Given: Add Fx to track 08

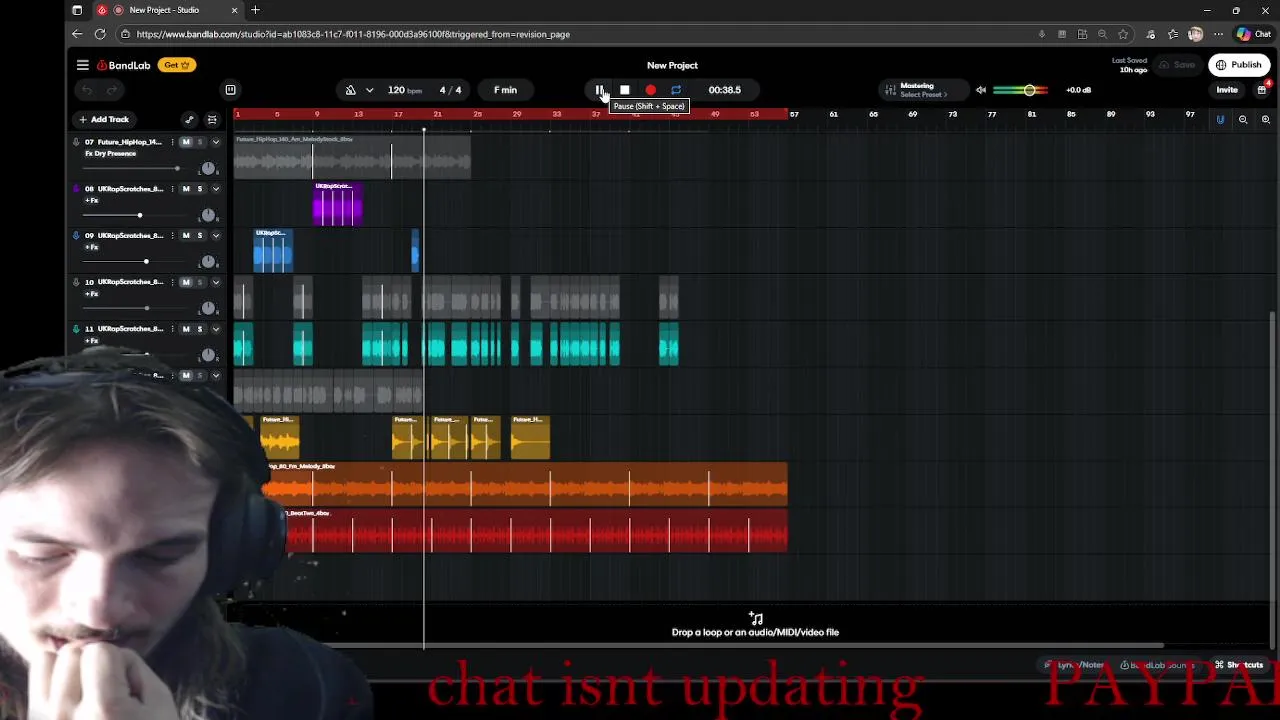Looking at the screenshot, I should (91, 201).
